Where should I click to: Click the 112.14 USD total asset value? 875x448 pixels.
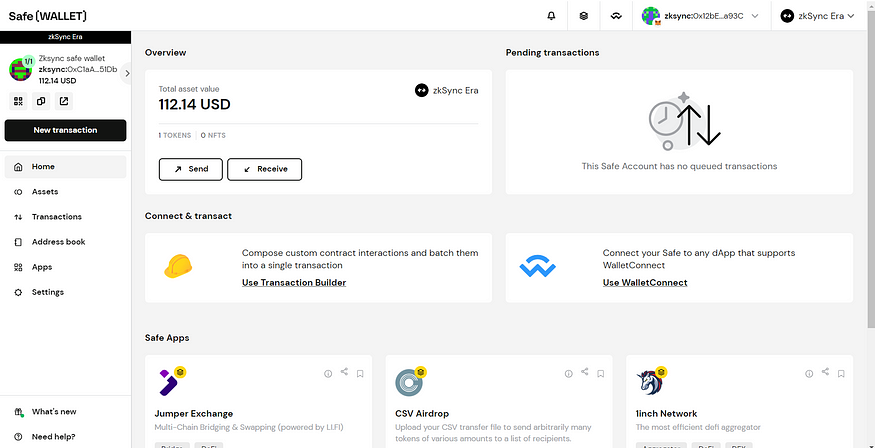pyautogui.click(x=194, y=105)
